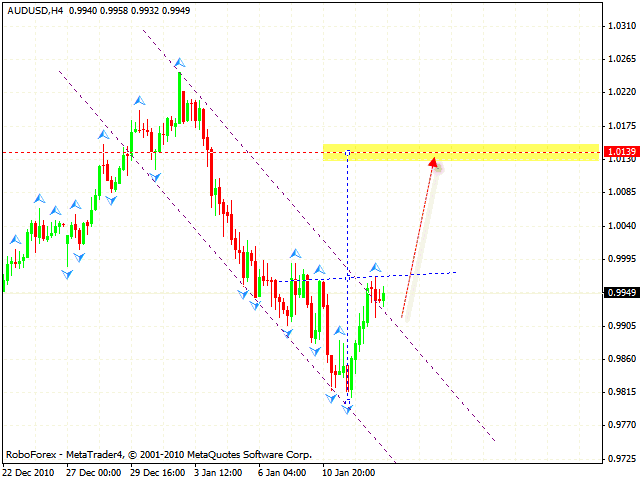Image resolution: width=640 pixels, height=480 pixels.
Task: Click the 6 Jan 04:00 time label
Action: [282, 473]
